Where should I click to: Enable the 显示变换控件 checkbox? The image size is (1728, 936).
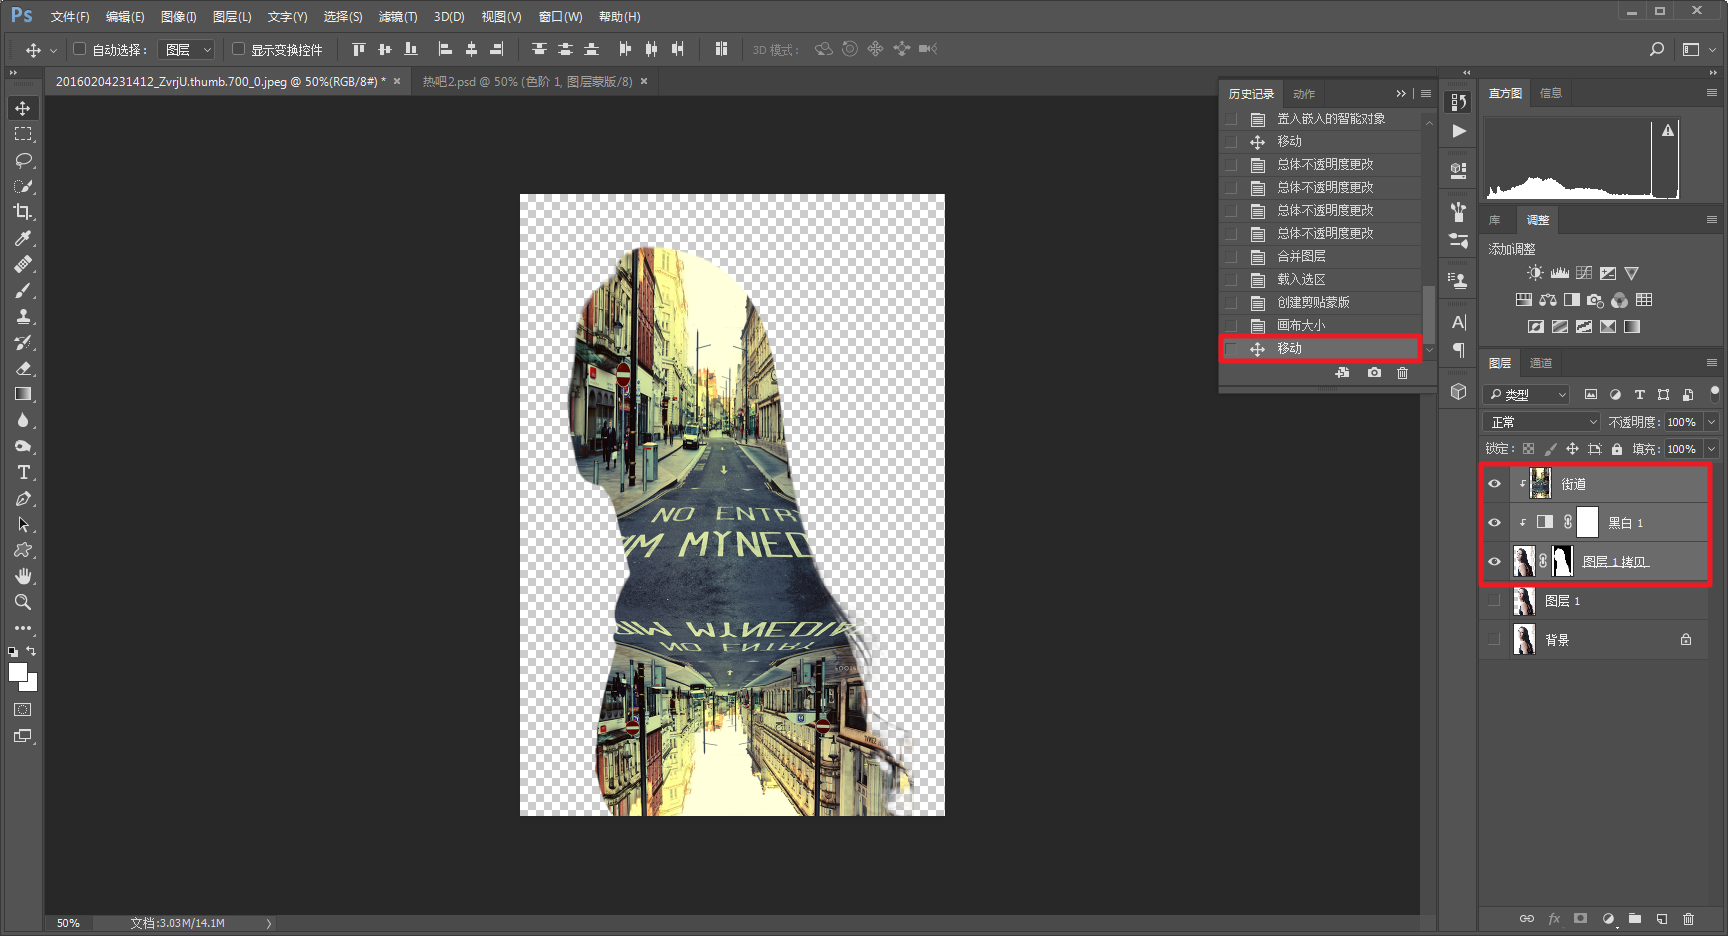click(239, 49)
